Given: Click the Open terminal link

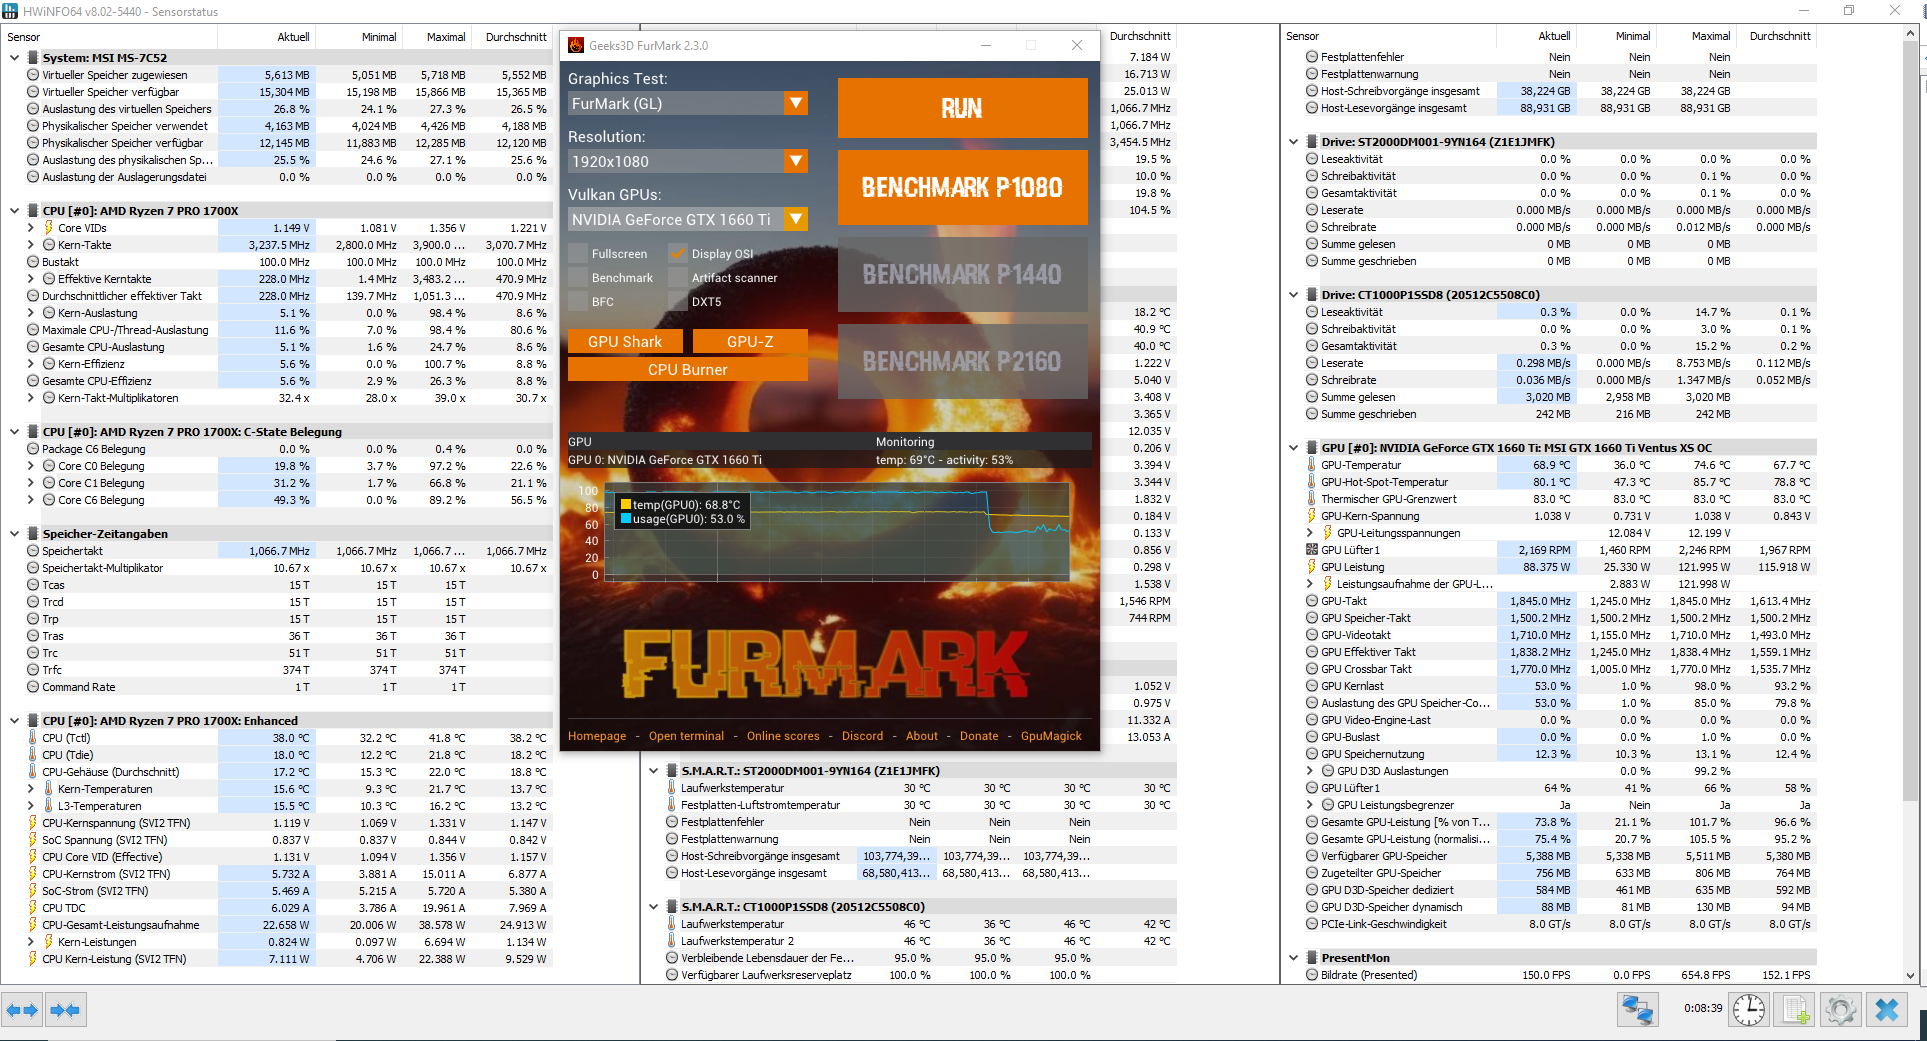Looking at the screenshot, I should tap(686, 736).
